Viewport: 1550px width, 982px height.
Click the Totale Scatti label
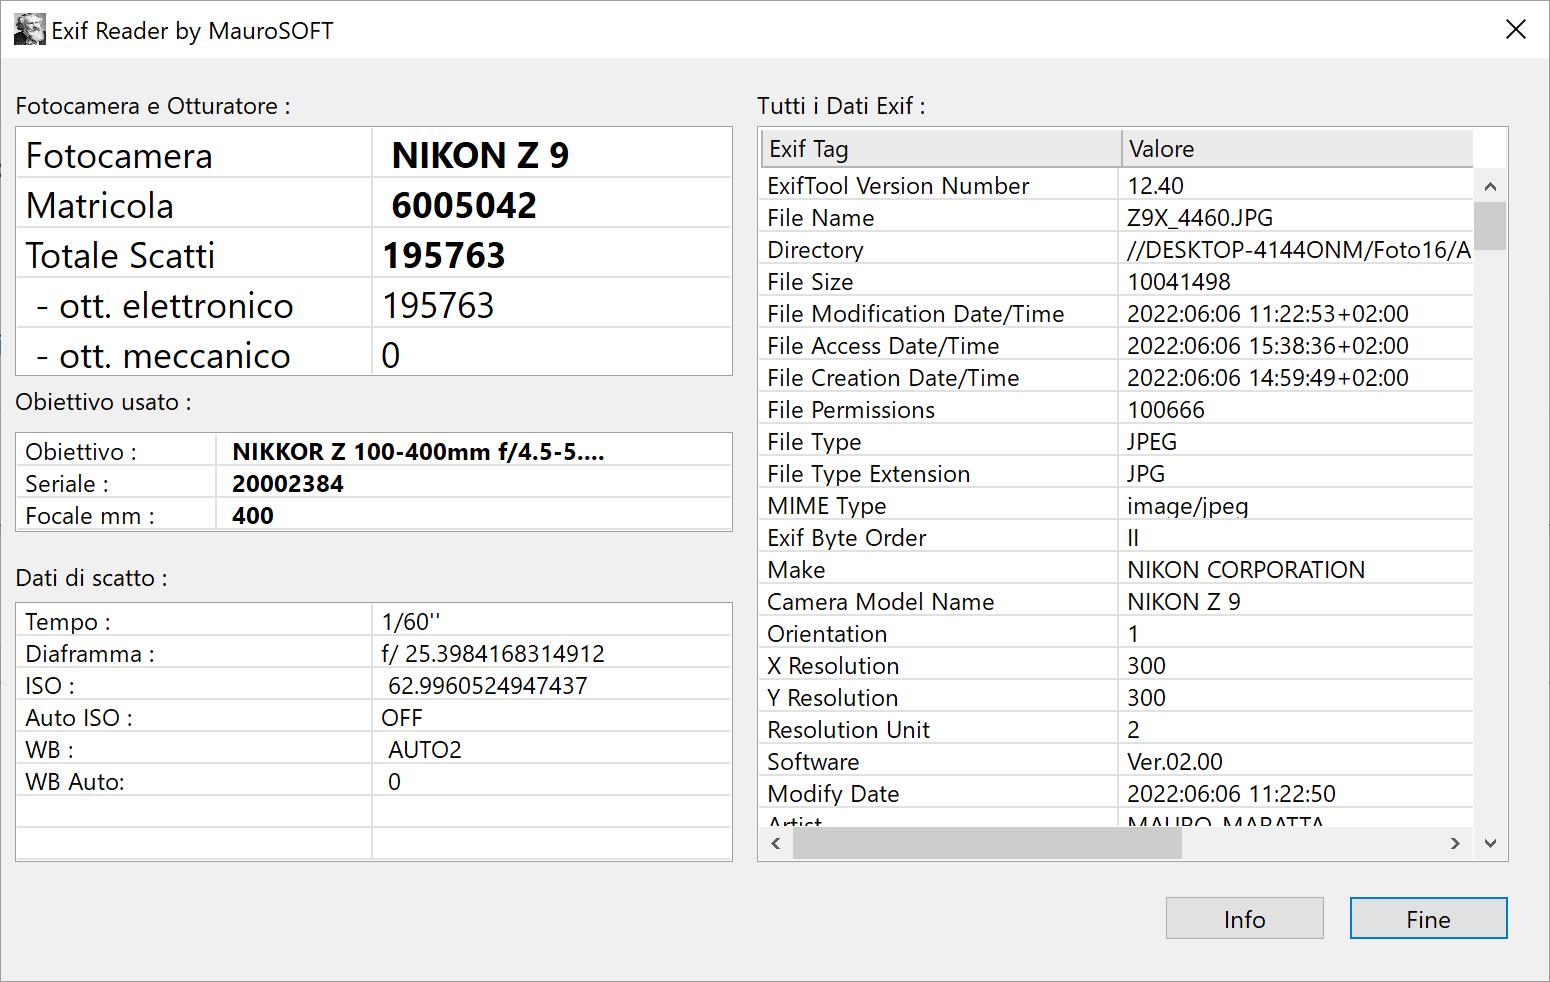[120, 255]
